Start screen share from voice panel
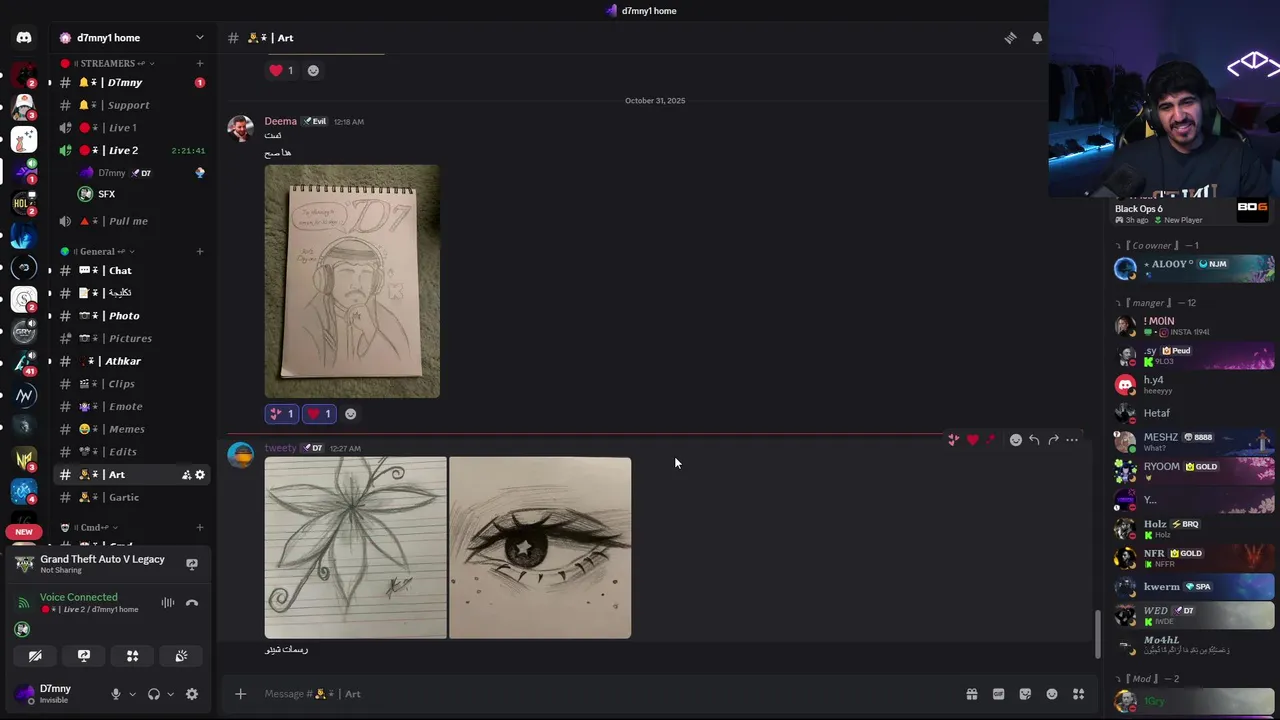Image resolution: width=1280 pixels, height=720 pixels. pyautogui.click(x=84, y=656)
